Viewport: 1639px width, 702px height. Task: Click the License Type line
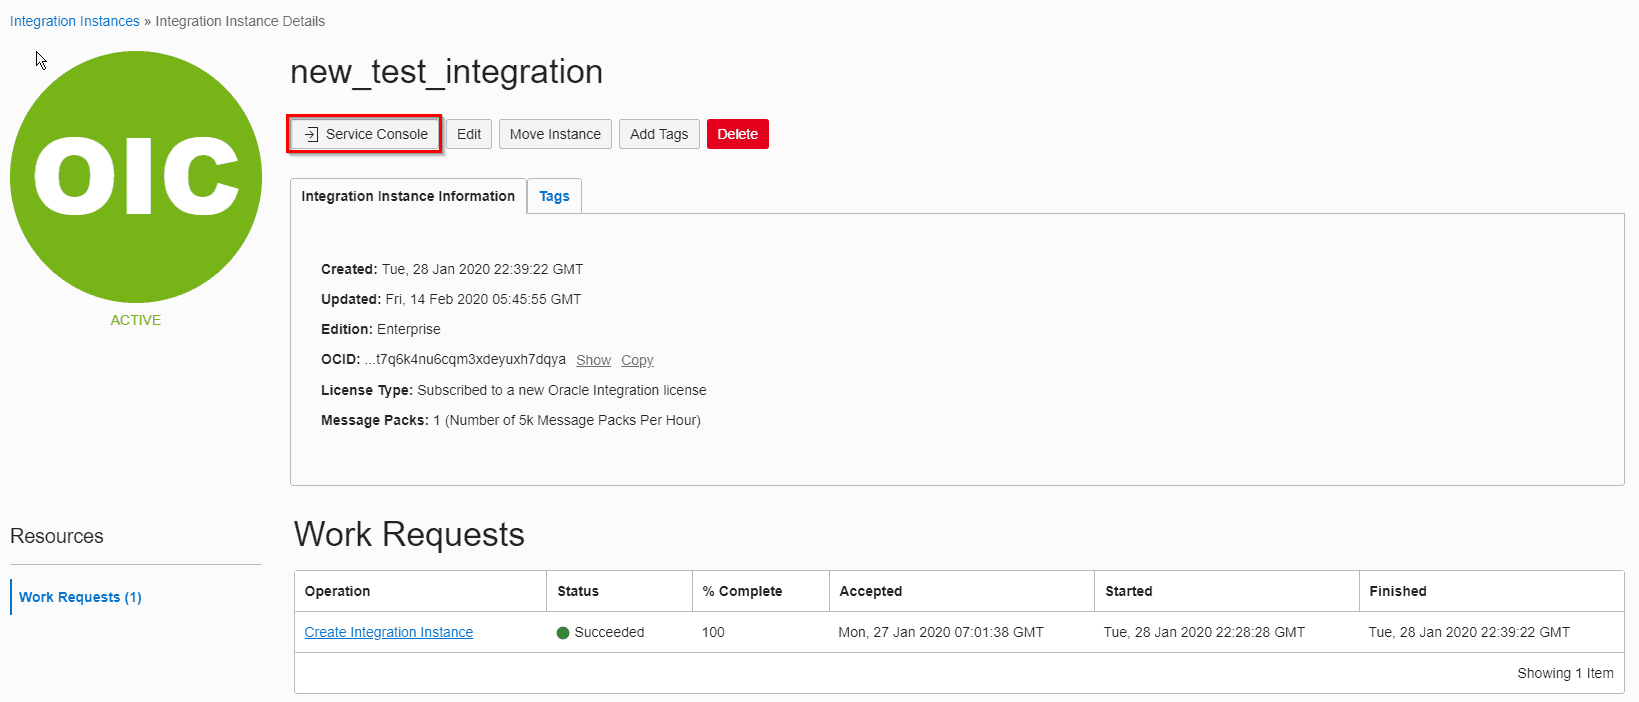click(514, 390)
